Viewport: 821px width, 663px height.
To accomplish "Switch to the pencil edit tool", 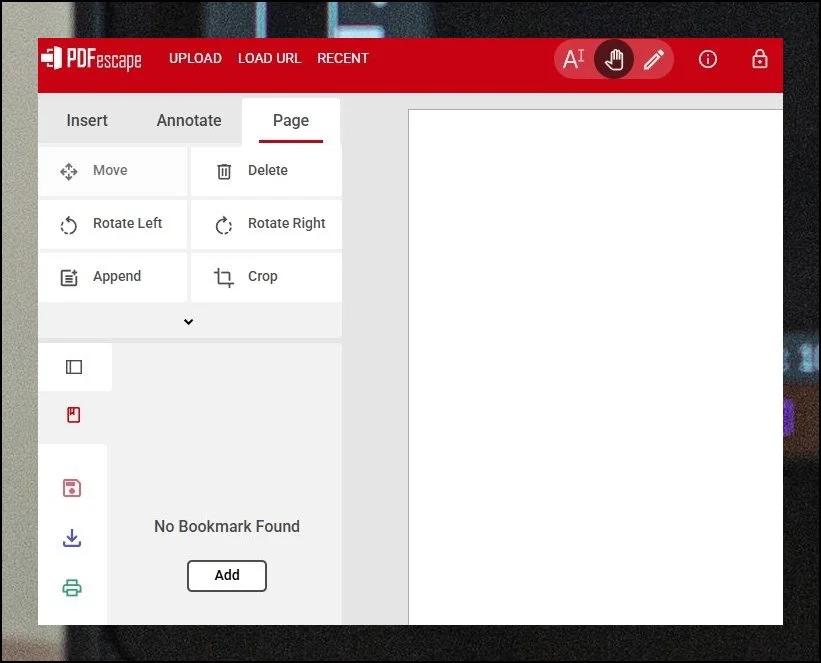I will (654, 60).
